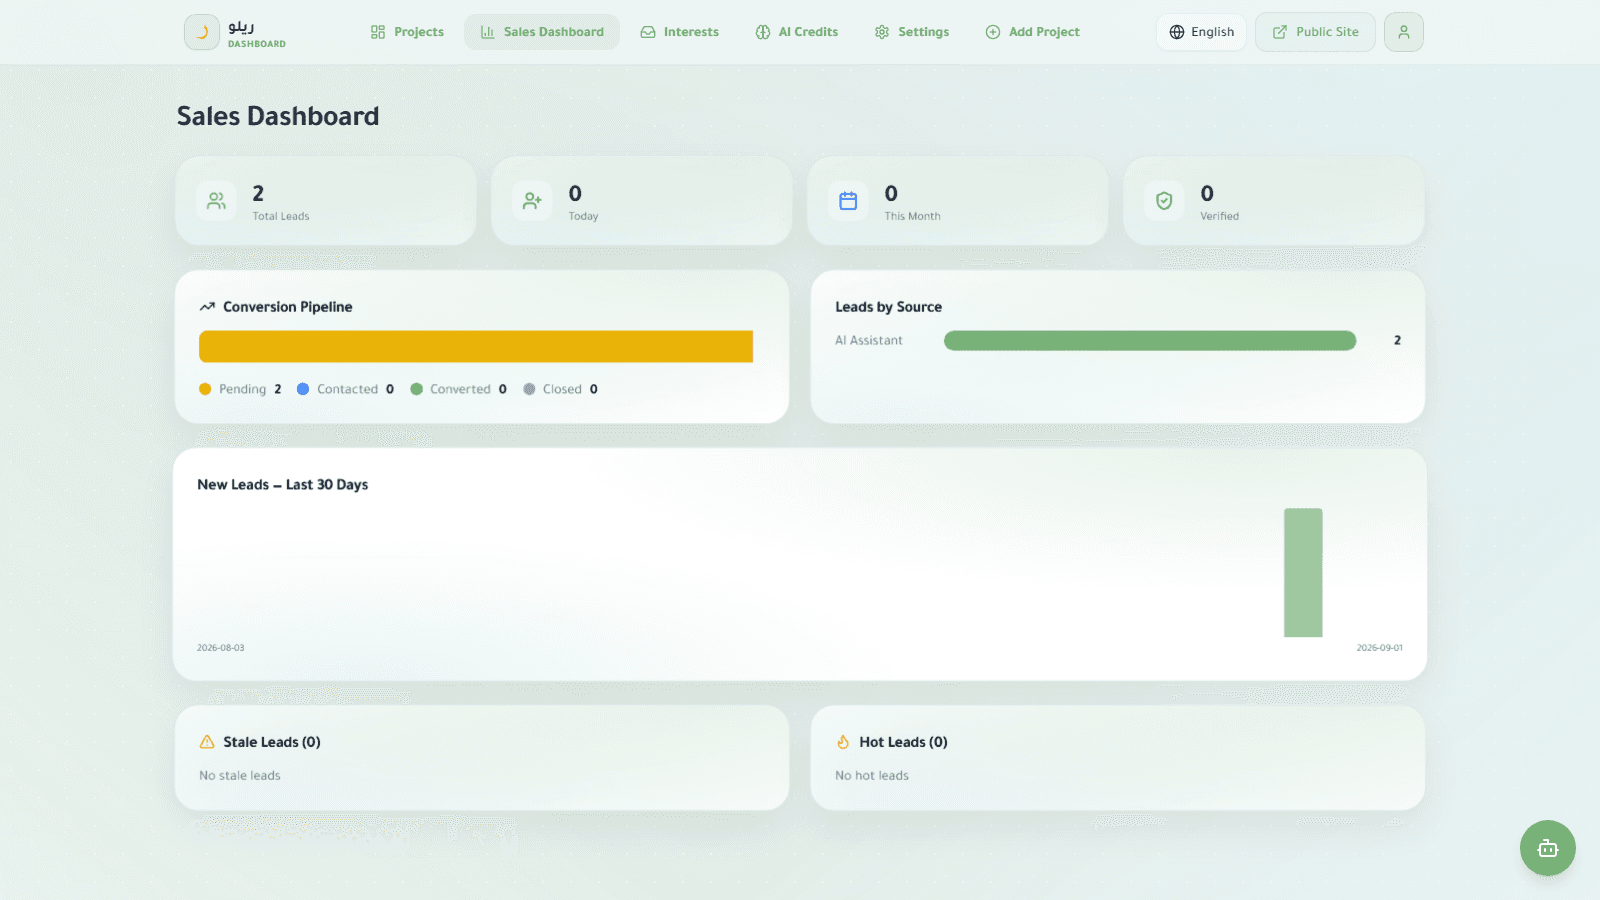
Task: Click the Today add-user icon
Action: click(532, 201)
